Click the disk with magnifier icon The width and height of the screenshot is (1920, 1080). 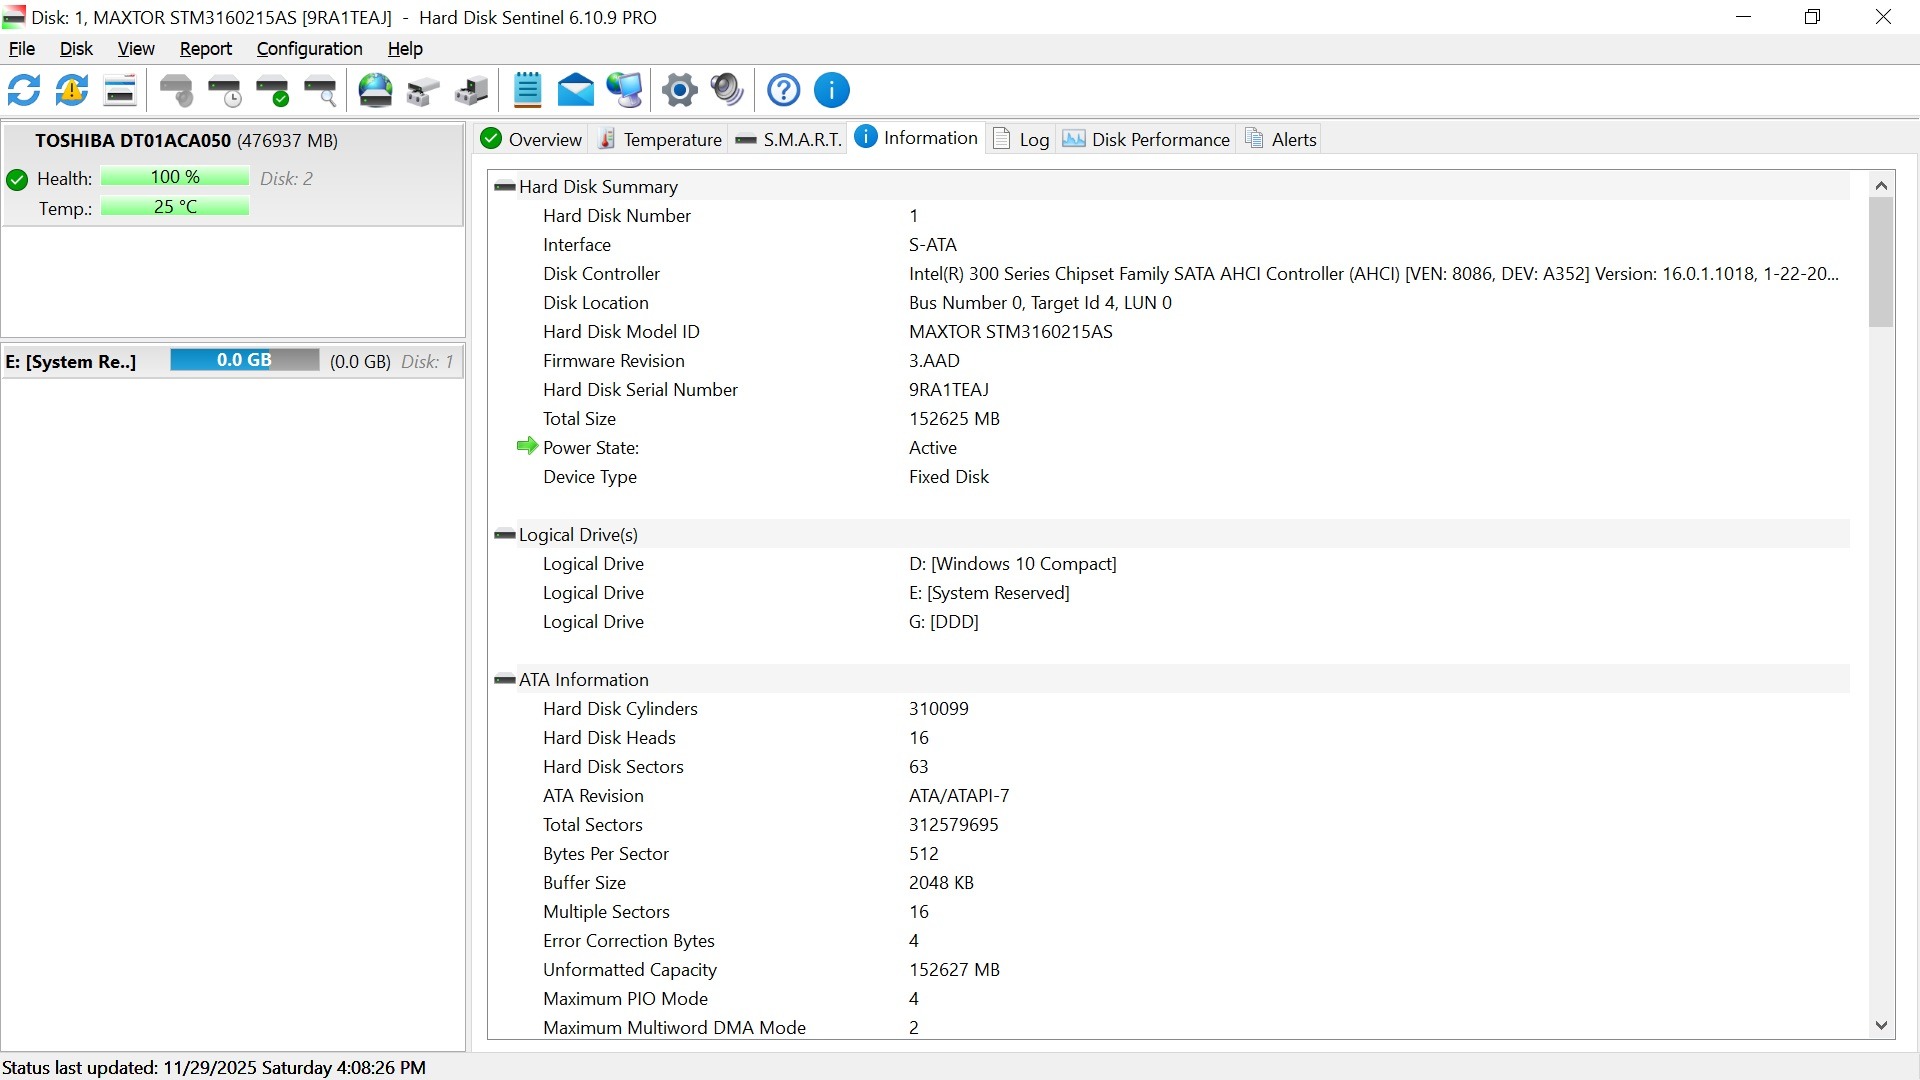point(320,90)
